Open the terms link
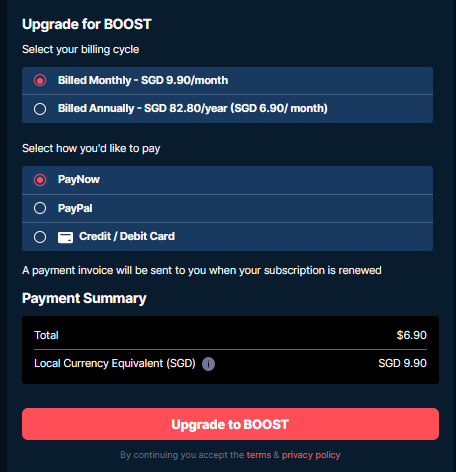The image size is (456, 472). tap(259, 455)
